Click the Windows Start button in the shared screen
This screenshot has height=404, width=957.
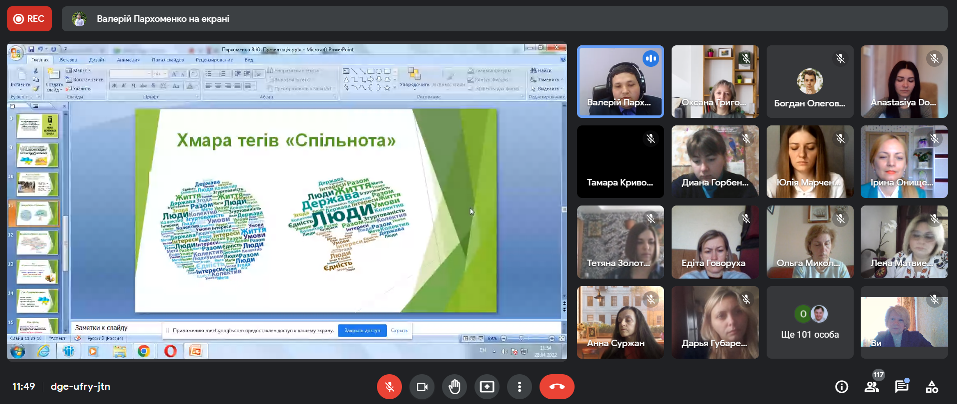pos(15,351)
